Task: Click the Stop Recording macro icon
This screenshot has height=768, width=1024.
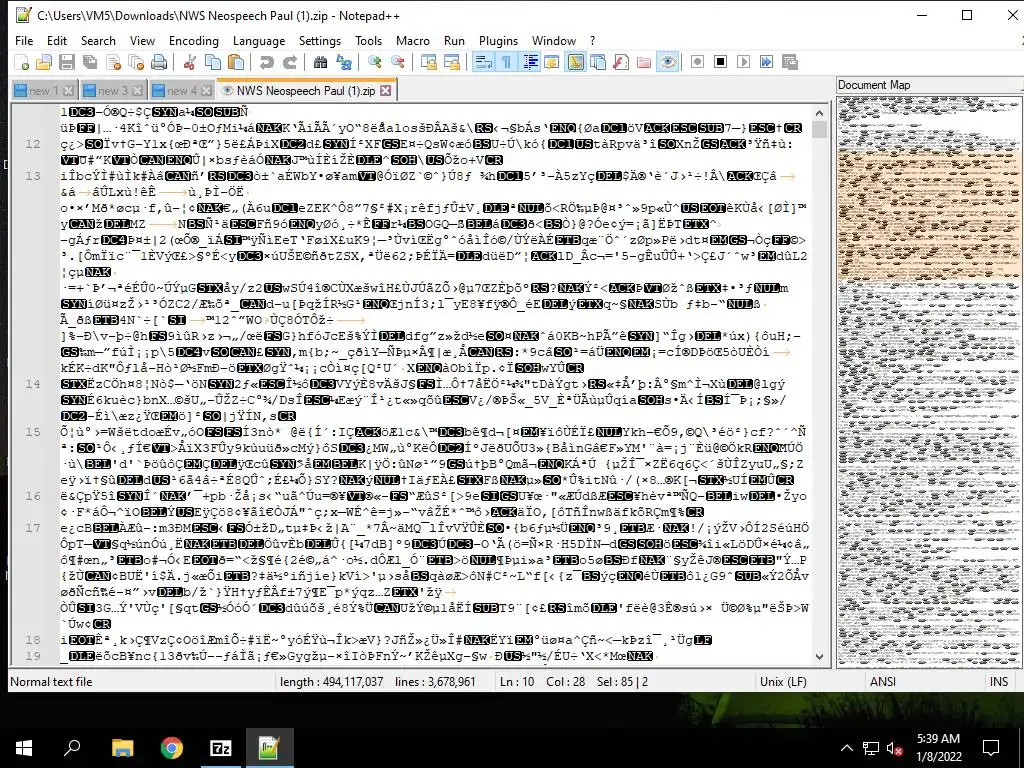Action: pyautogui.click(x=720, y=62)
